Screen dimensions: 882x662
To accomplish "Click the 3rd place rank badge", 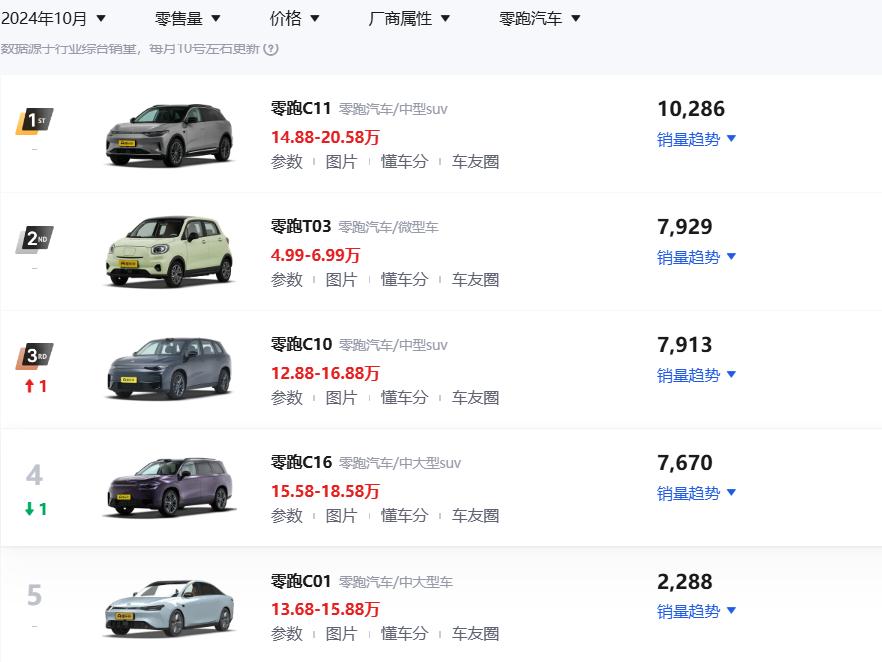I will (x=34, y=357).
